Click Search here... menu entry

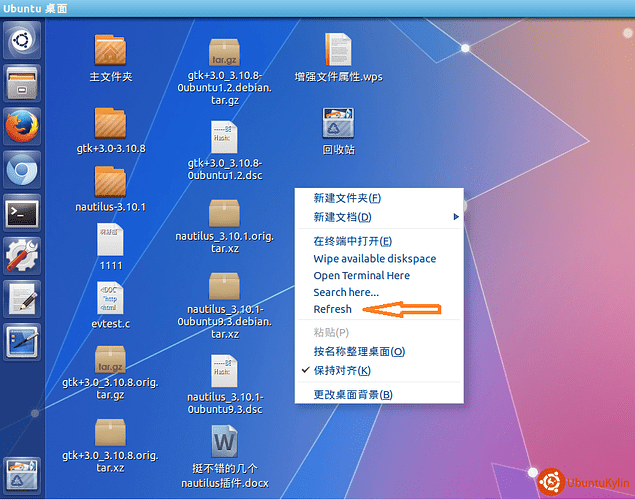[x=346, y=292]
